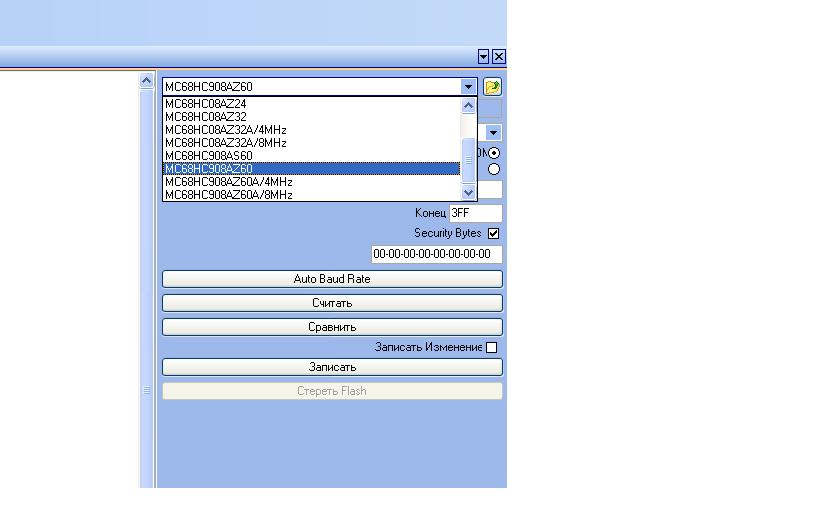Open the panel options arrow next to close

(483, 56)
